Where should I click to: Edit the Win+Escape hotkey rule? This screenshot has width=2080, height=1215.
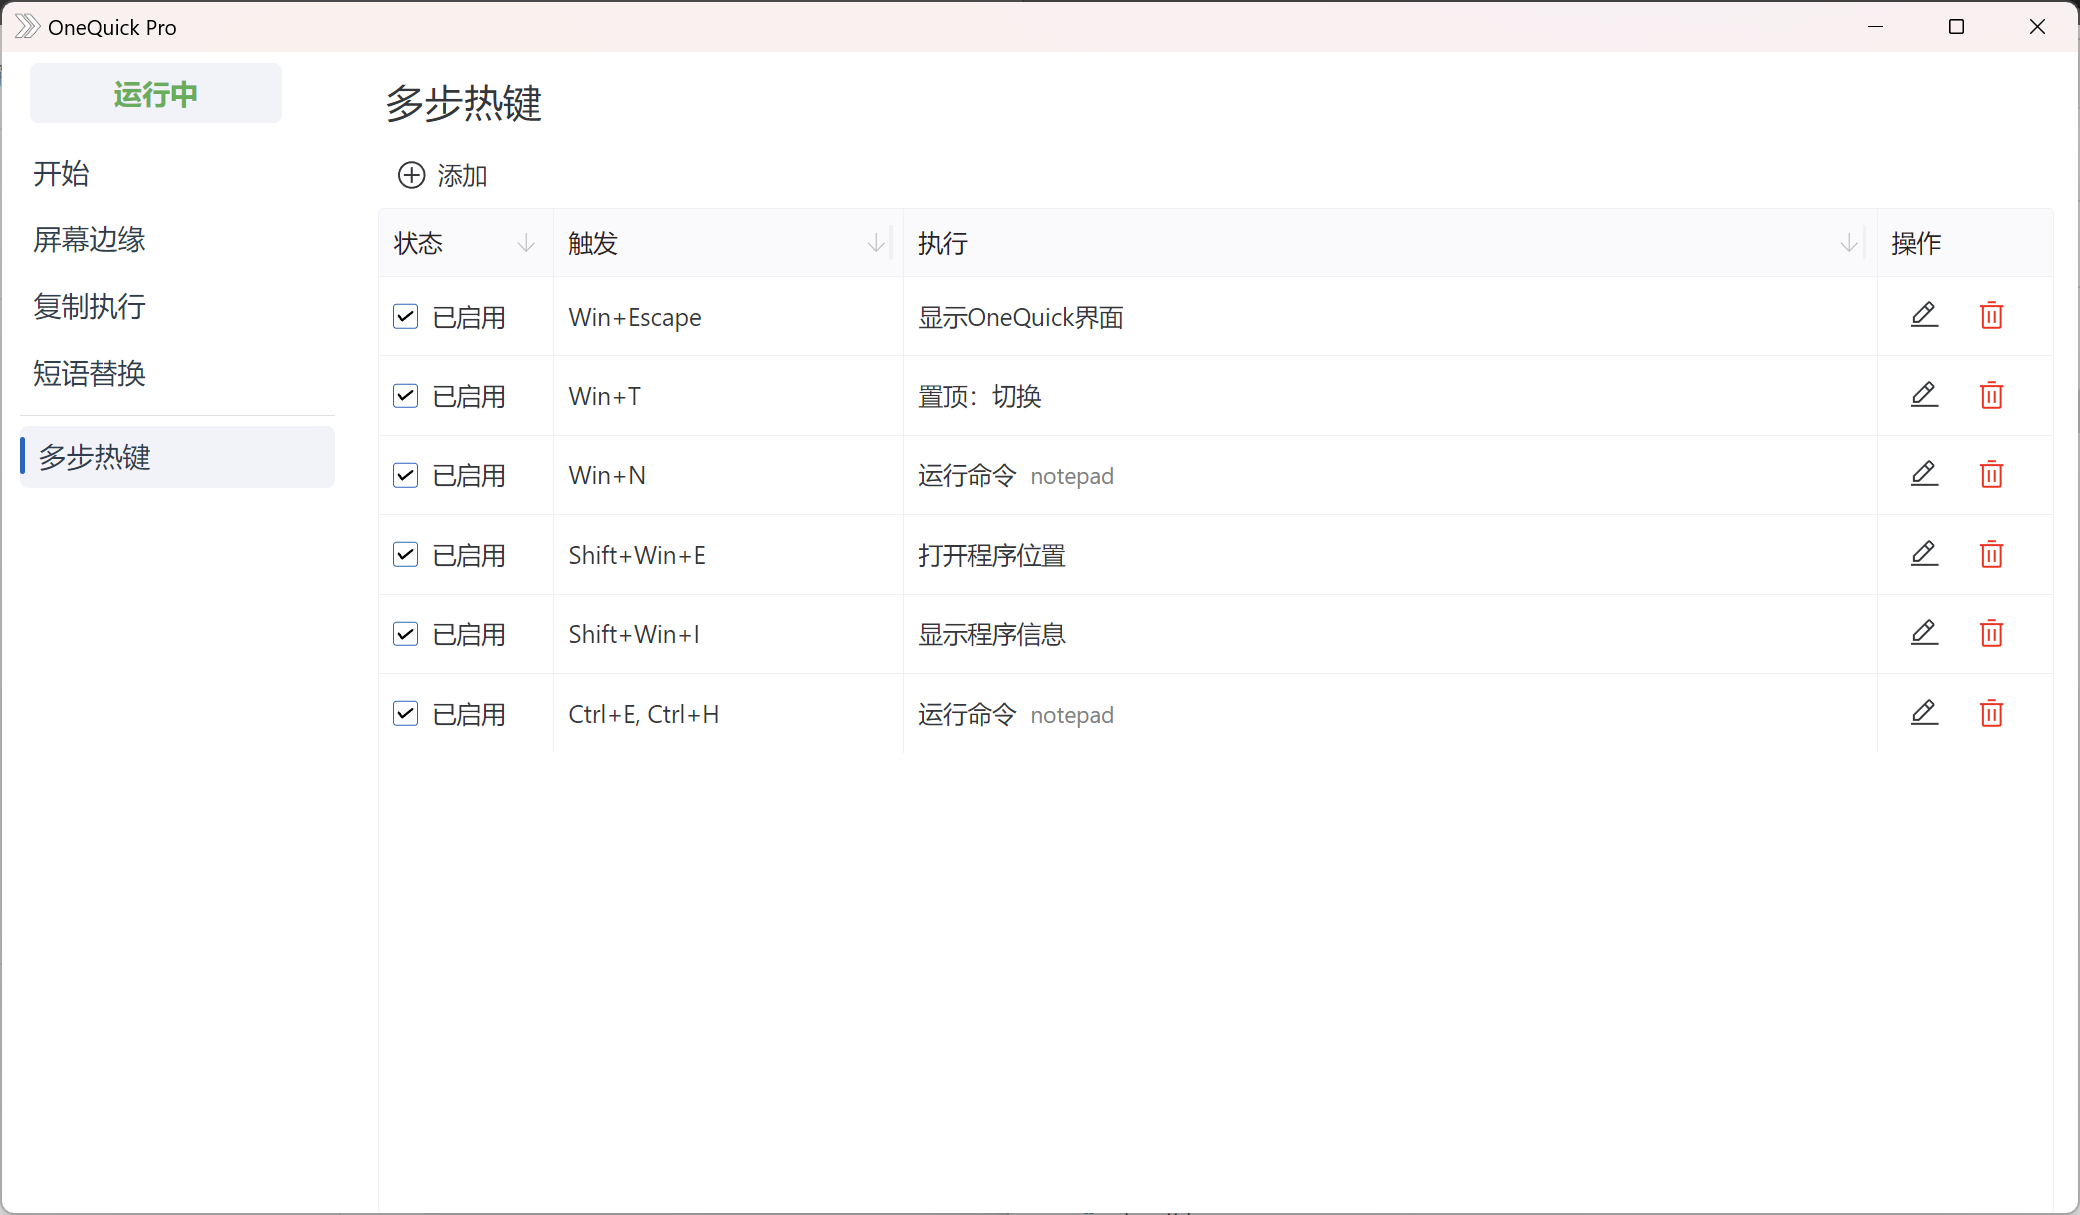click(x=1924, y=315)
